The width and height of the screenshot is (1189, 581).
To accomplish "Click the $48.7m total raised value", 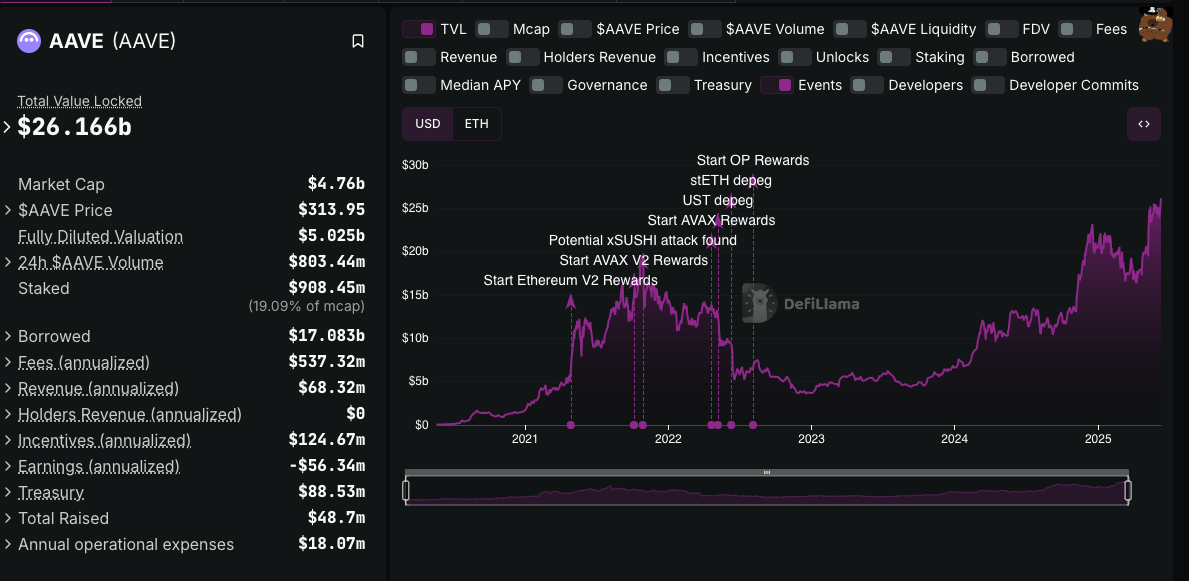I will point(336,519).
